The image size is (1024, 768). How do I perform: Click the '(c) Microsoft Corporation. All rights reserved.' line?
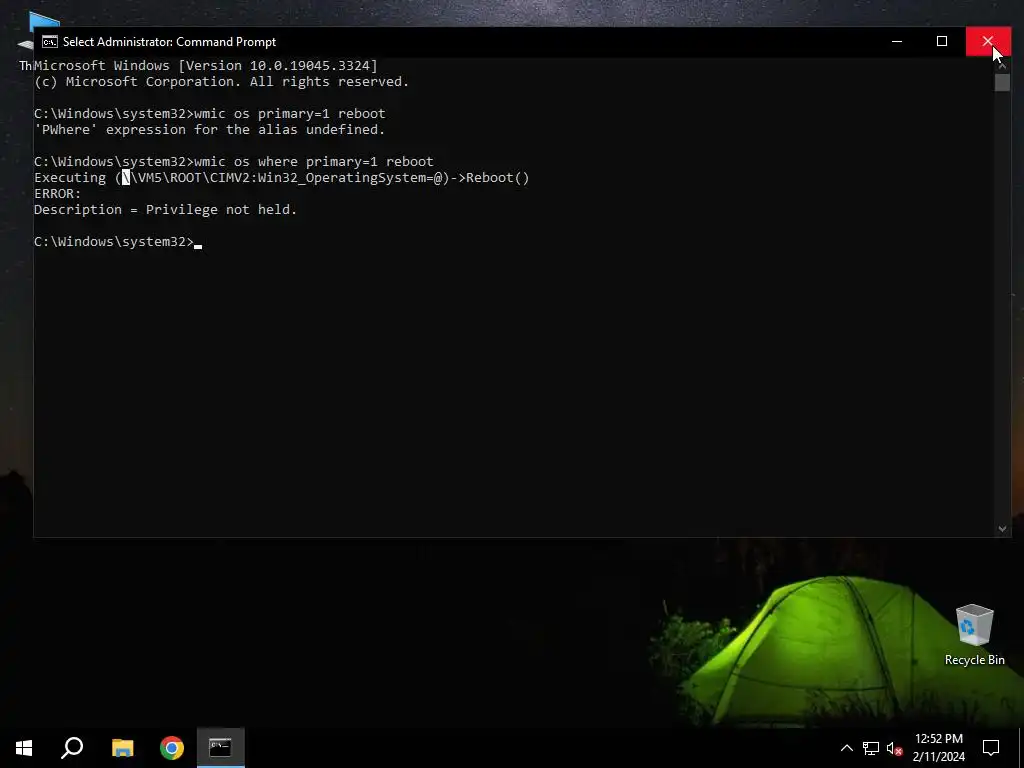221,82
